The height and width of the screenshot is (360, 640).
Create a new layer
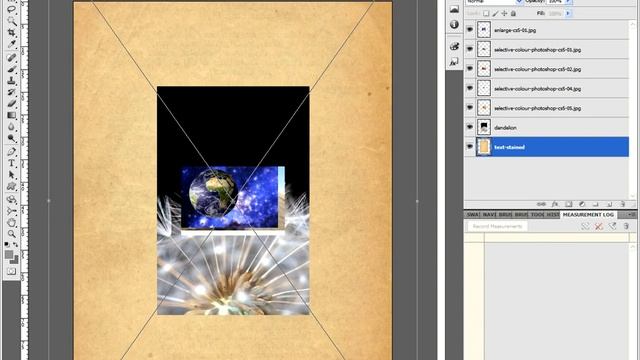[x=609, y=204]
